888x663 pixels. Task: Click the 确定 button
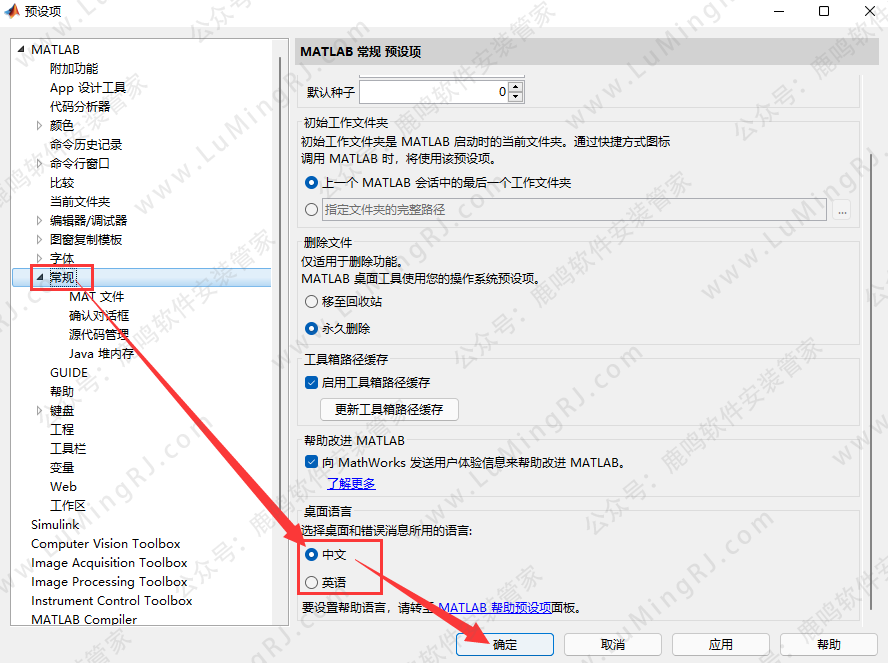[x=505, y=645]
